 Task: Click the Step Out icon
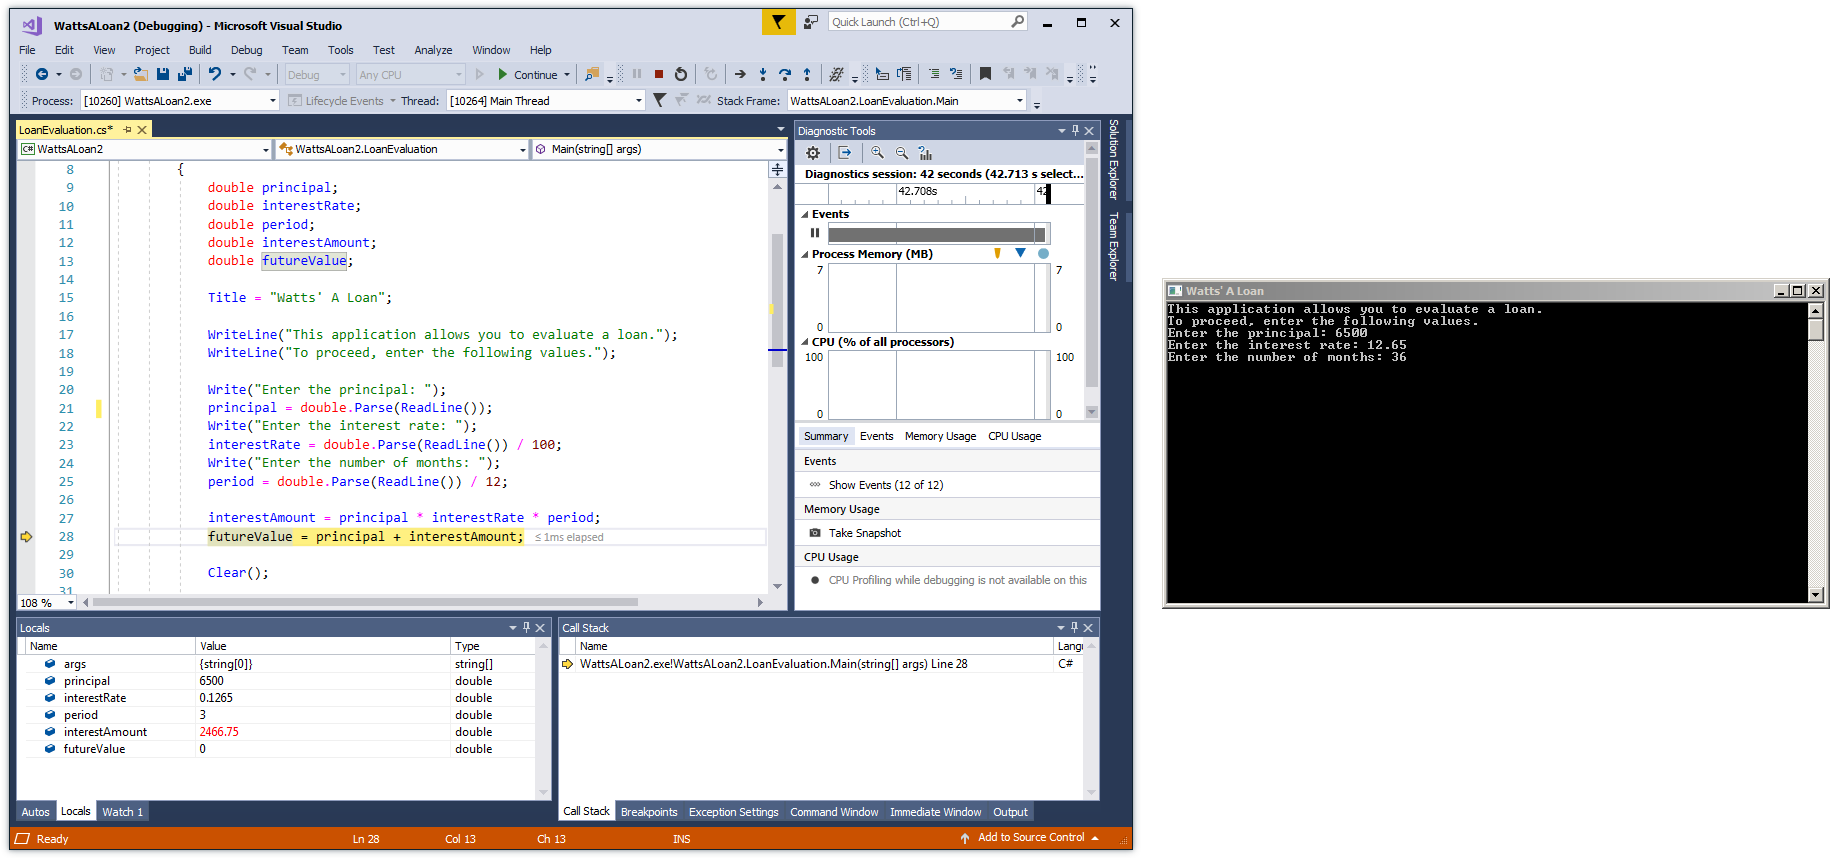pyautogui.click(x=807, y=74)
